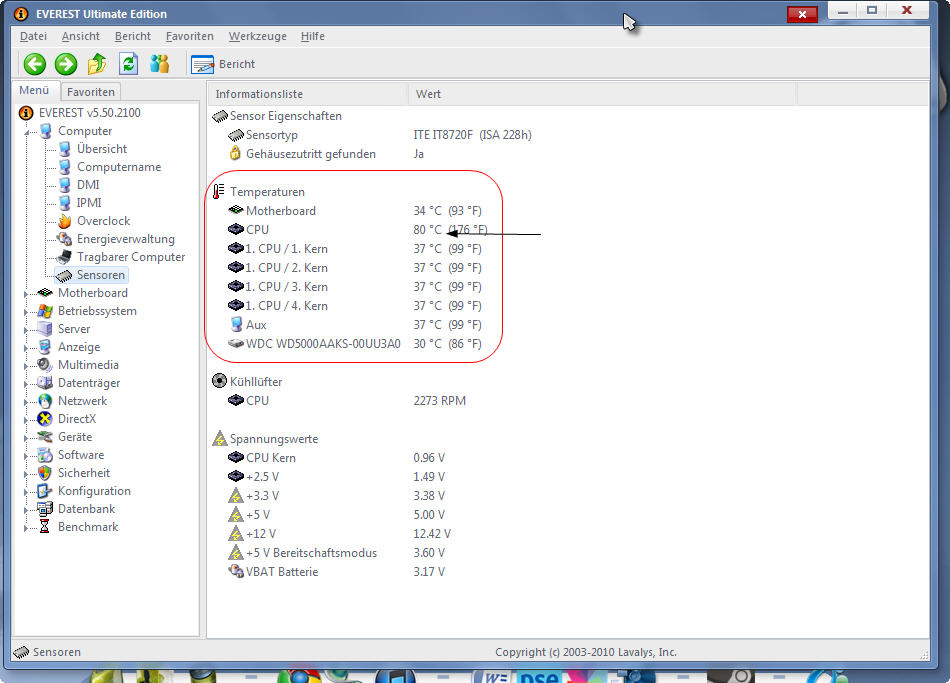
Task: Expand the Datenträger tree node
Action: 26,384
